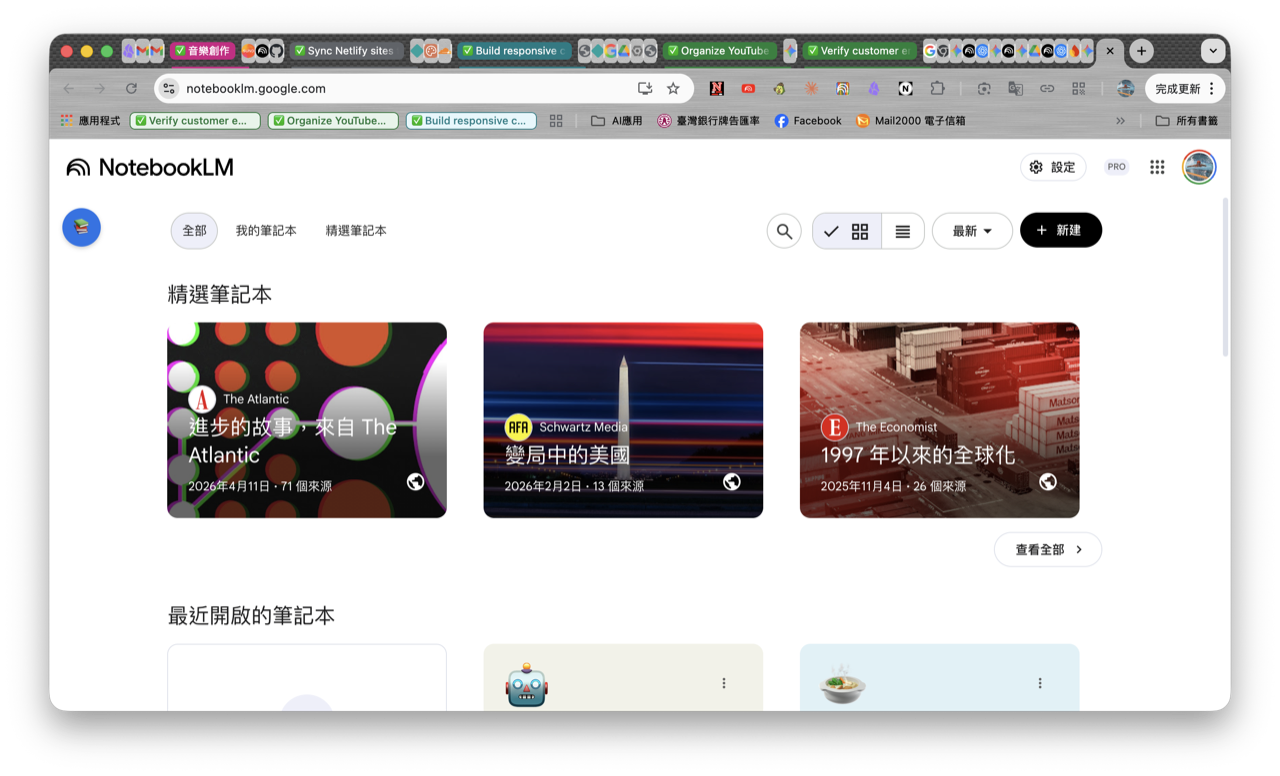The image size is (1280, 776).
Task: Open the 1997 年以來的全球化 Economist notebook
Action: [x=939, y=420]
